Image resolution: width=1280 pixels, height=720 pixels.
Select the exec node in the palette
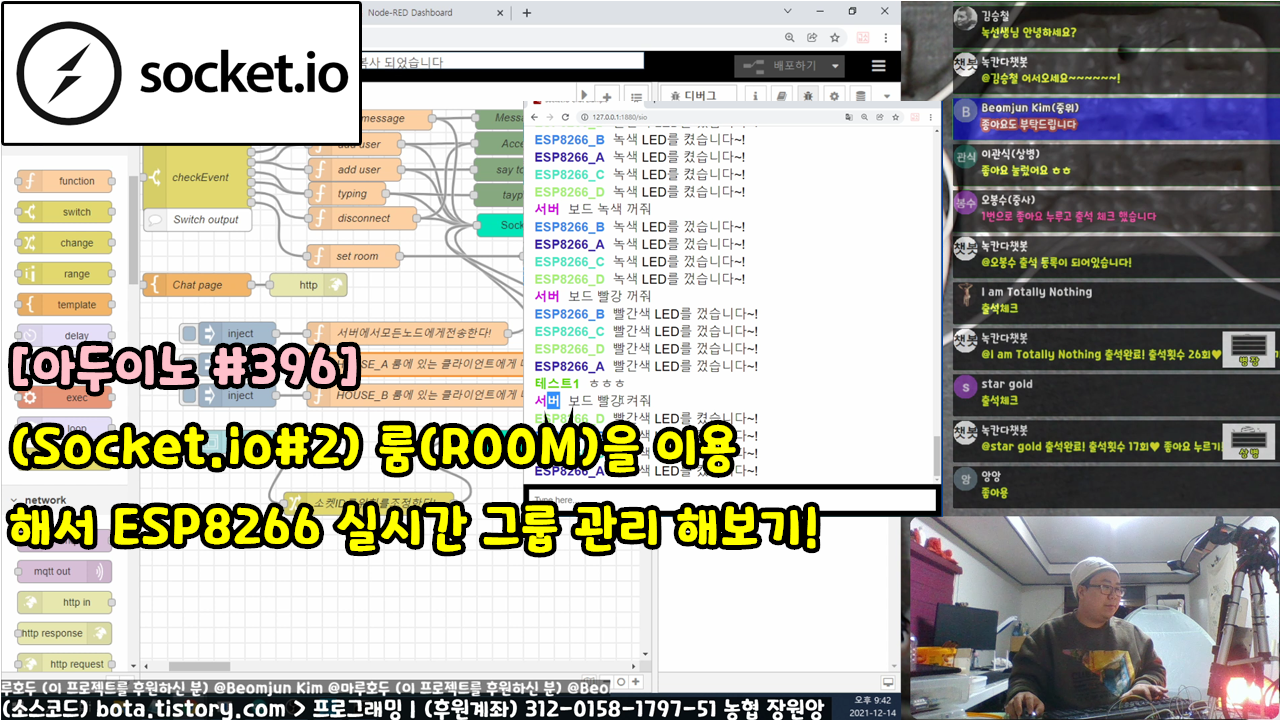[x=64, y=398]
